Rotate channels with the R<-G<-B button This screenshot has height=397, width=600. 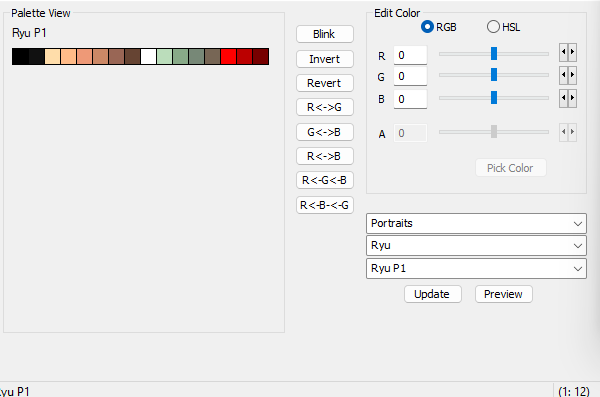click(x=324, y=180)
